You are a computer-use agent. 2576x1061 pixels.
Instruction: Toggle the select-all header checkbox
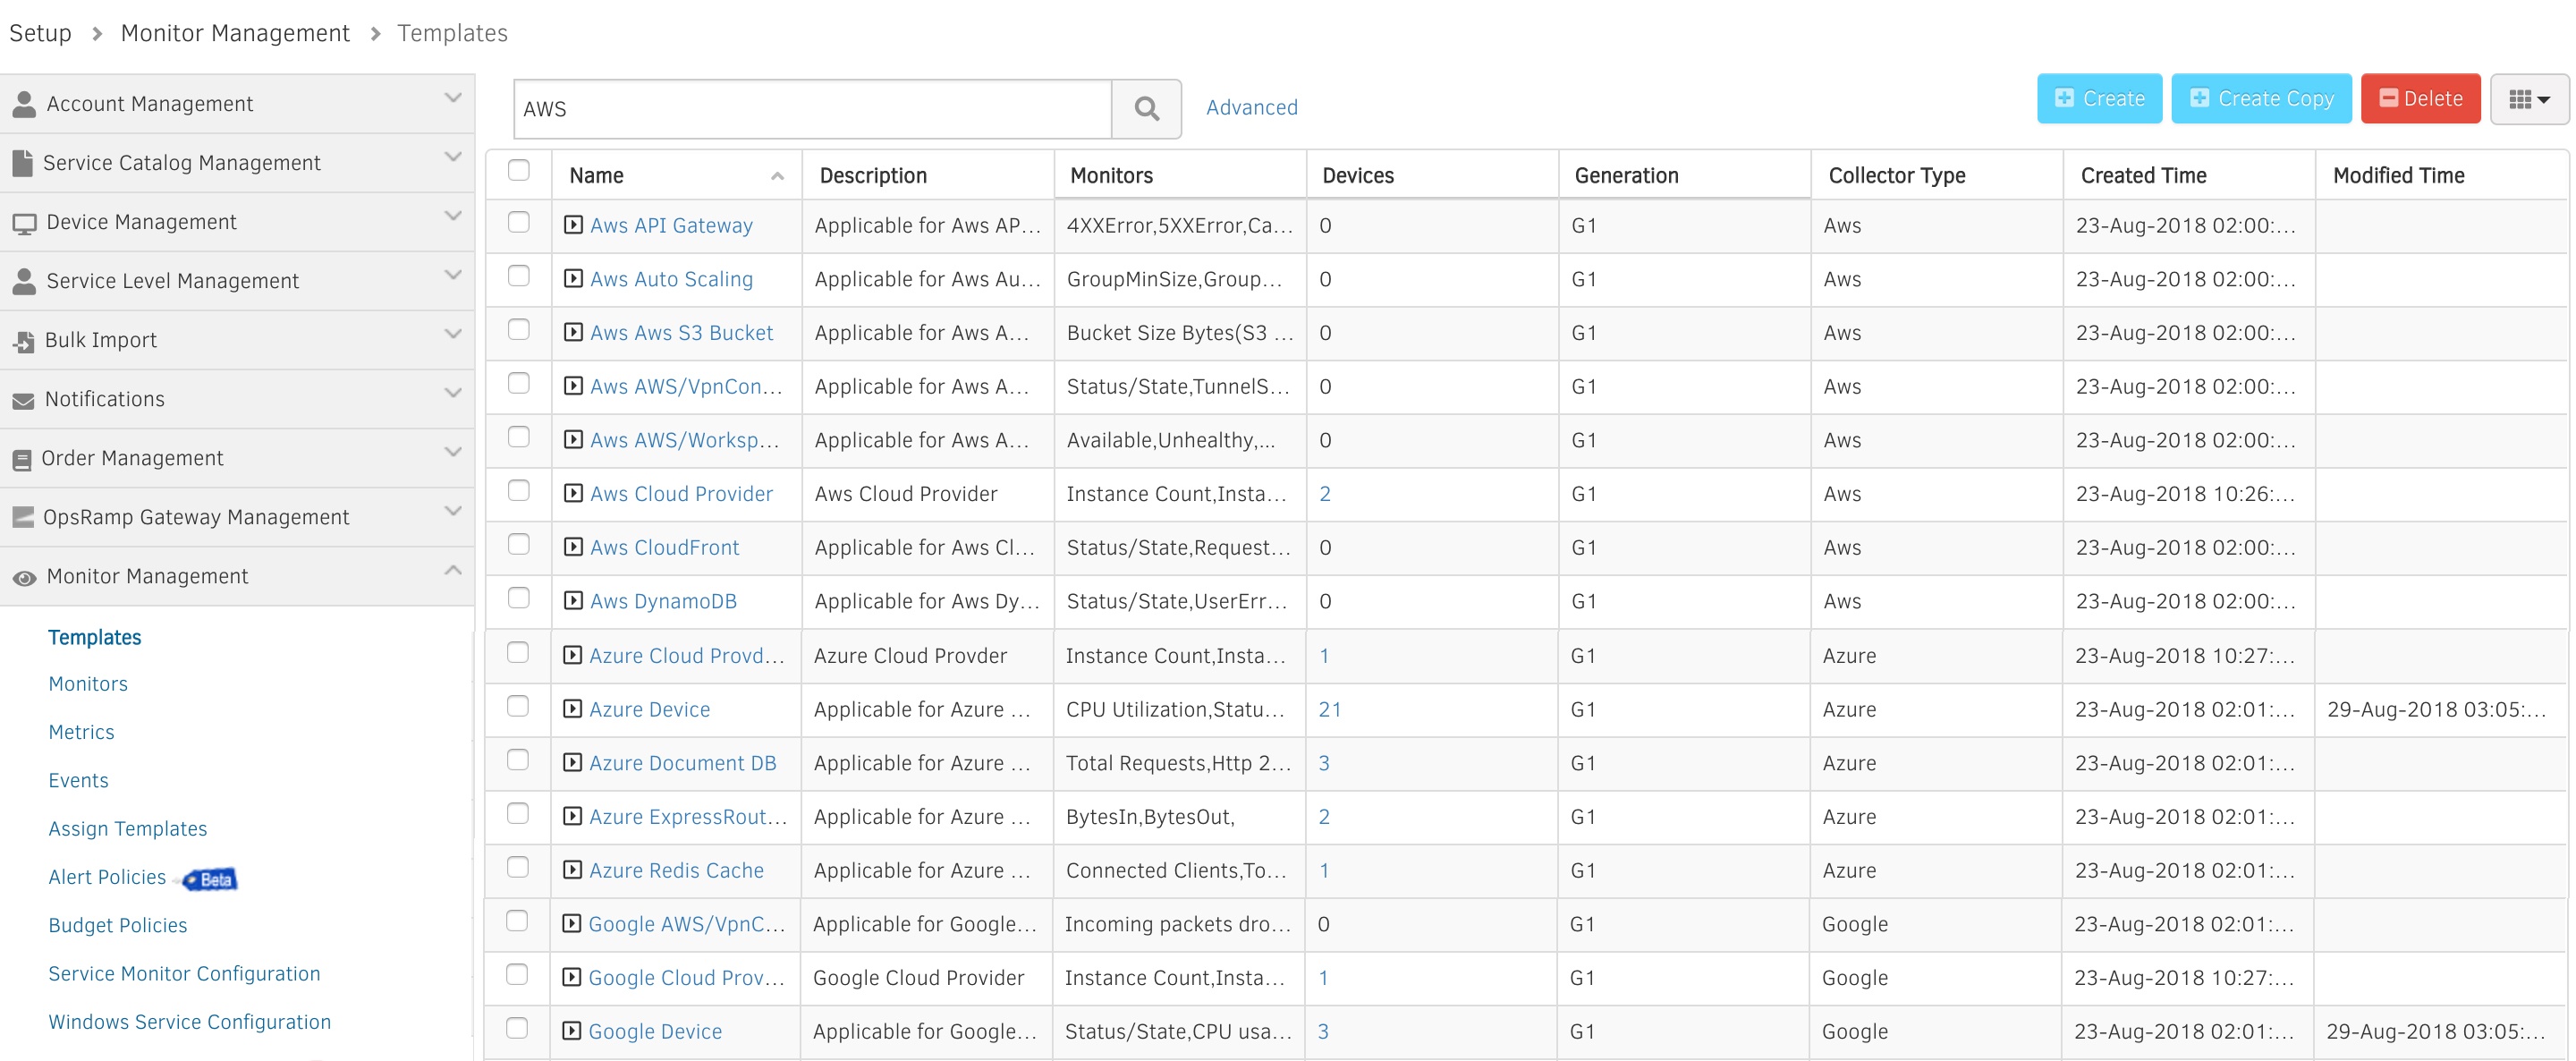tap(518, 171)
